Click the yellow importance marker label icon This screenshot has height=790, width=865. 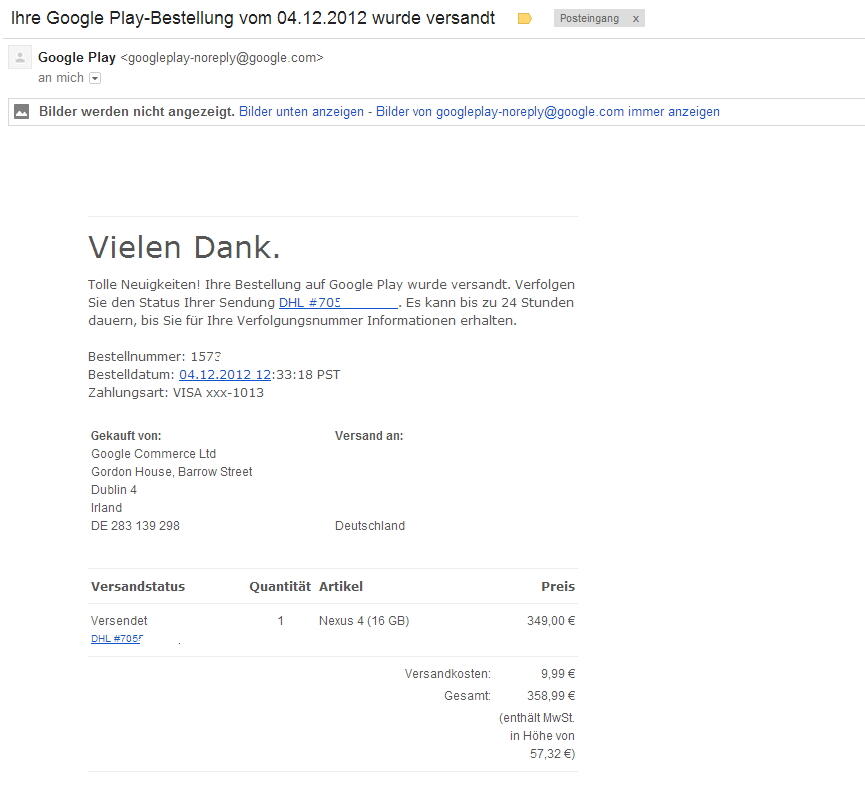(x=524, y=19)
